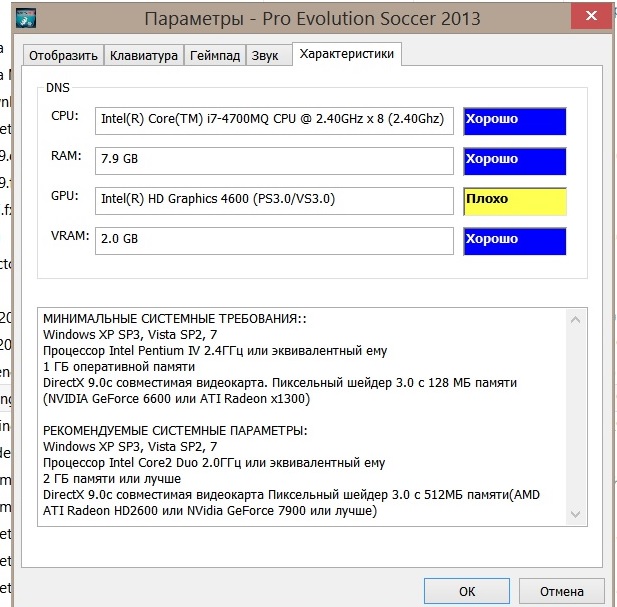
Task: Click the МИНИМАЛЬНЫЕ СИСТЕМНЫЕ ТРЕБОВАНИЯ heading
Action: (175, 318)
